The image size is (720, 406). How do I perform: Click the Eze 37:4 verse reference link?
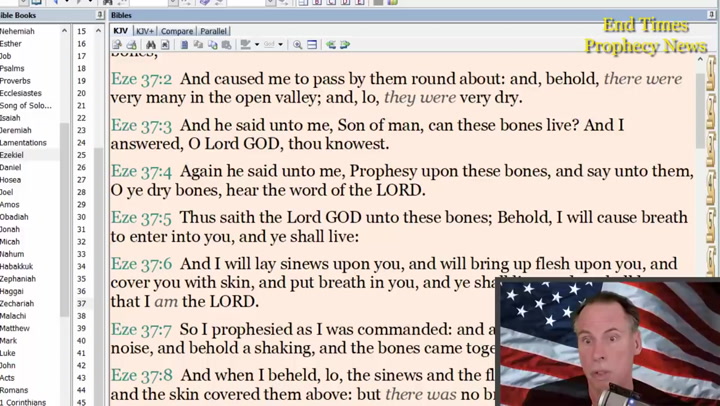tap(141, 172)
